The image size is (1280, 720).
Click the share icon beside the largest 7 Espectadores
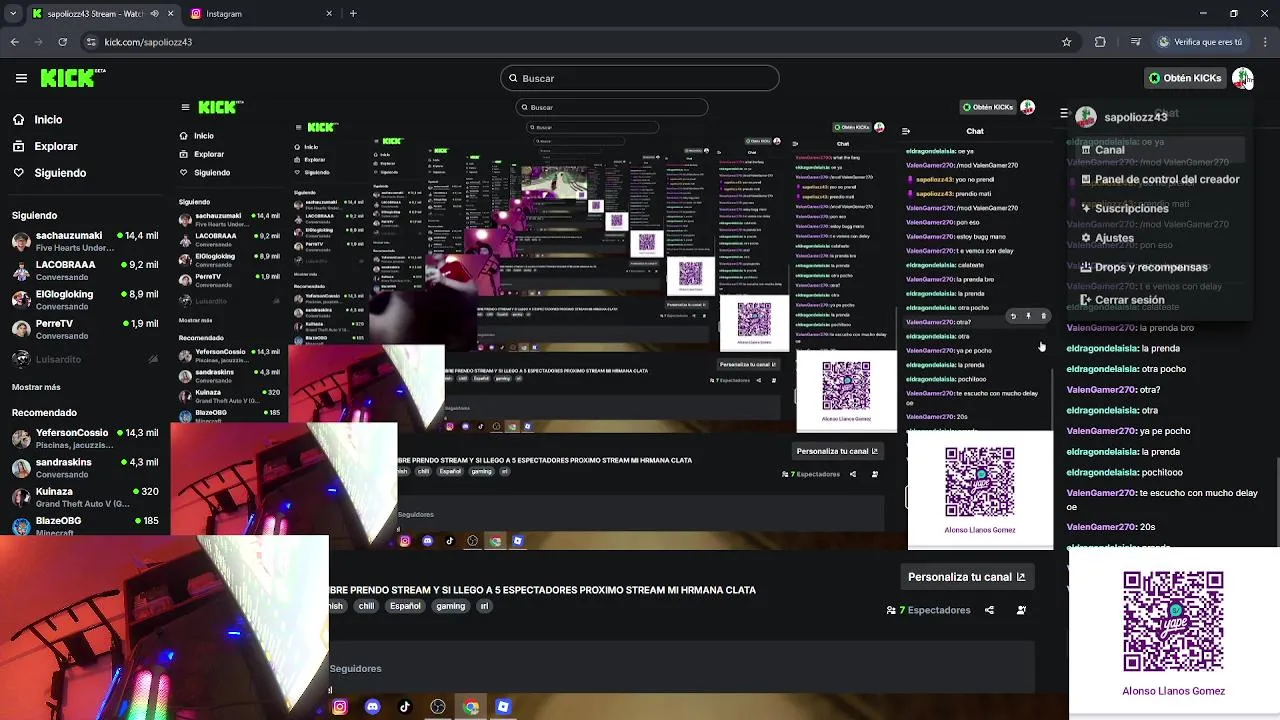coord(989,610)
